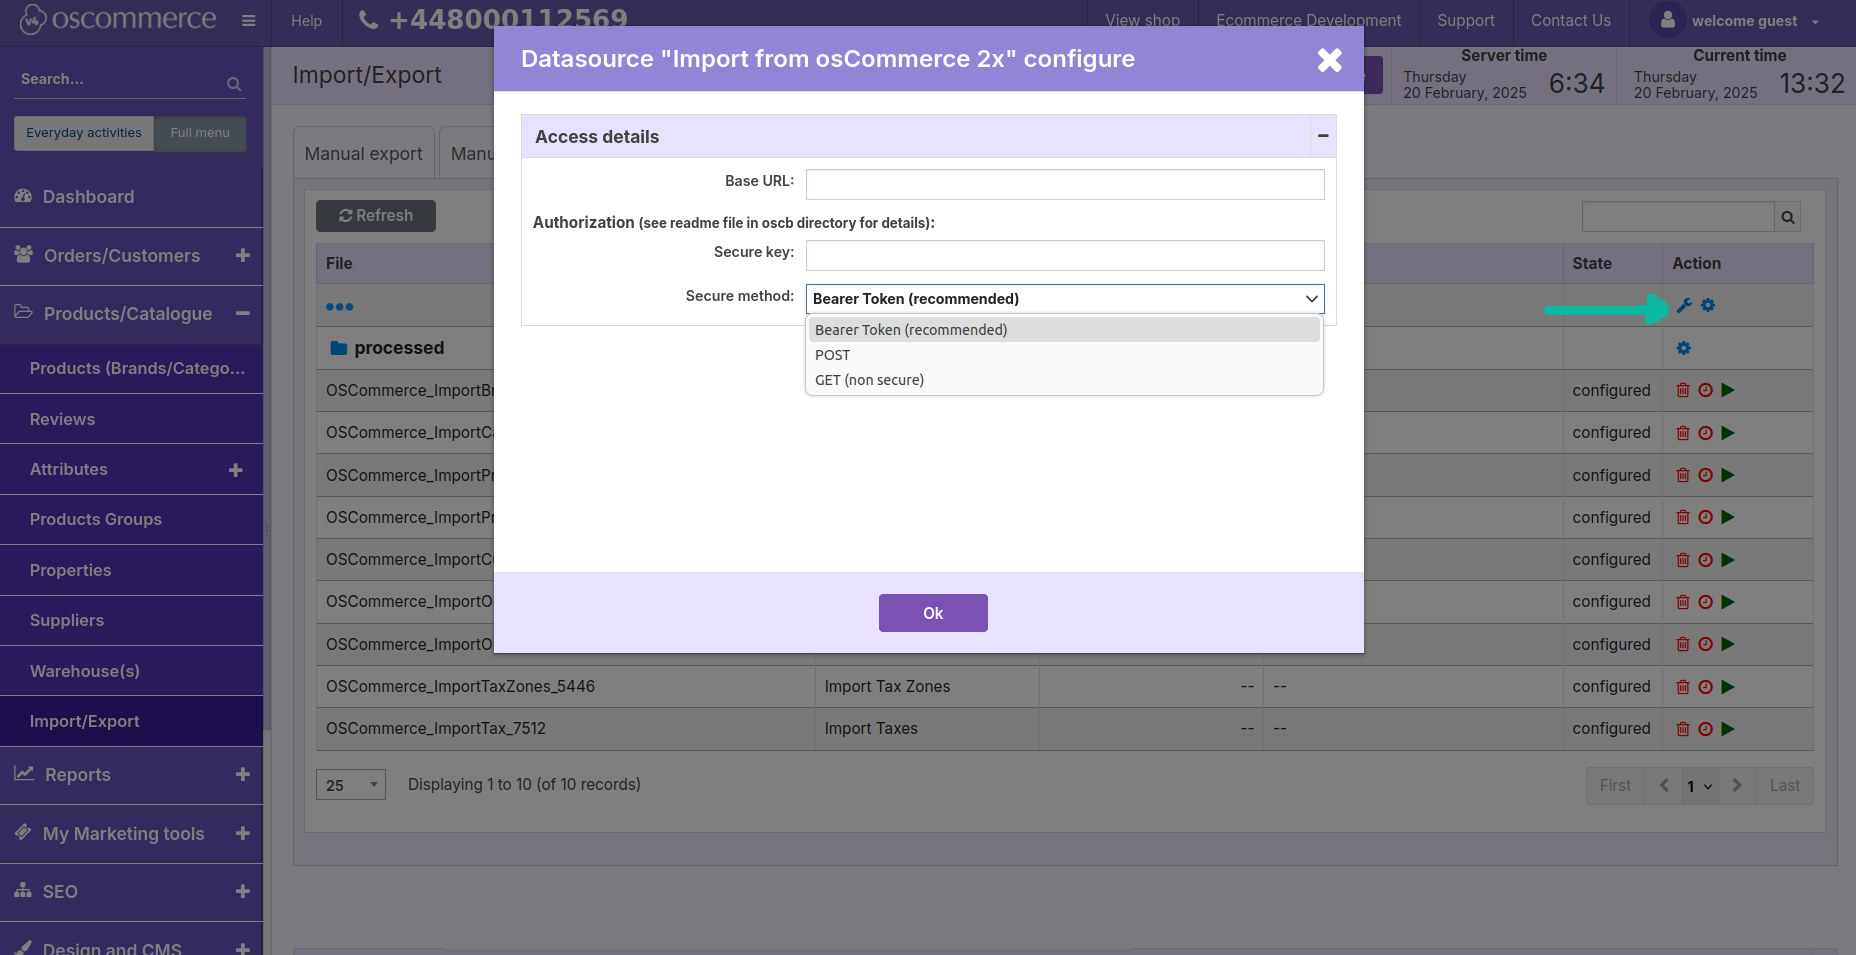
Task: Expand SEO plus icon
Action: click(242, 892)
